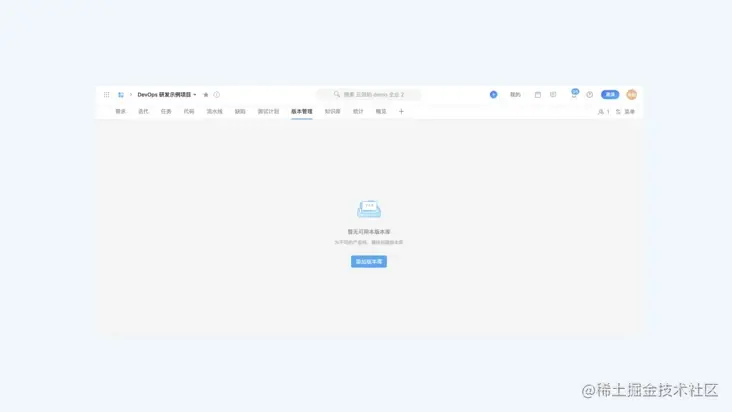Click the project info circle icon
732x412 pixels.
pyautogui.click(x=217, y=95)
